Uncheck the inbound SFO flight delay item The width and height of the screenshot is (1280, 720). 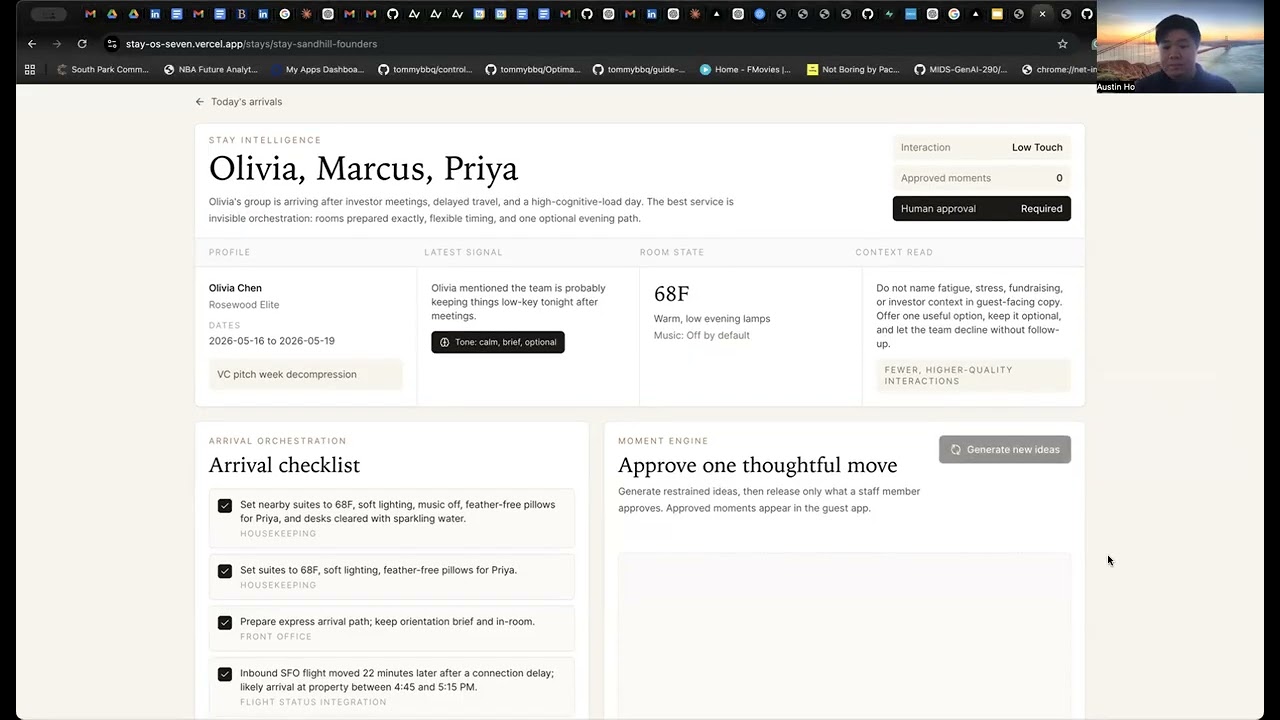225,674
